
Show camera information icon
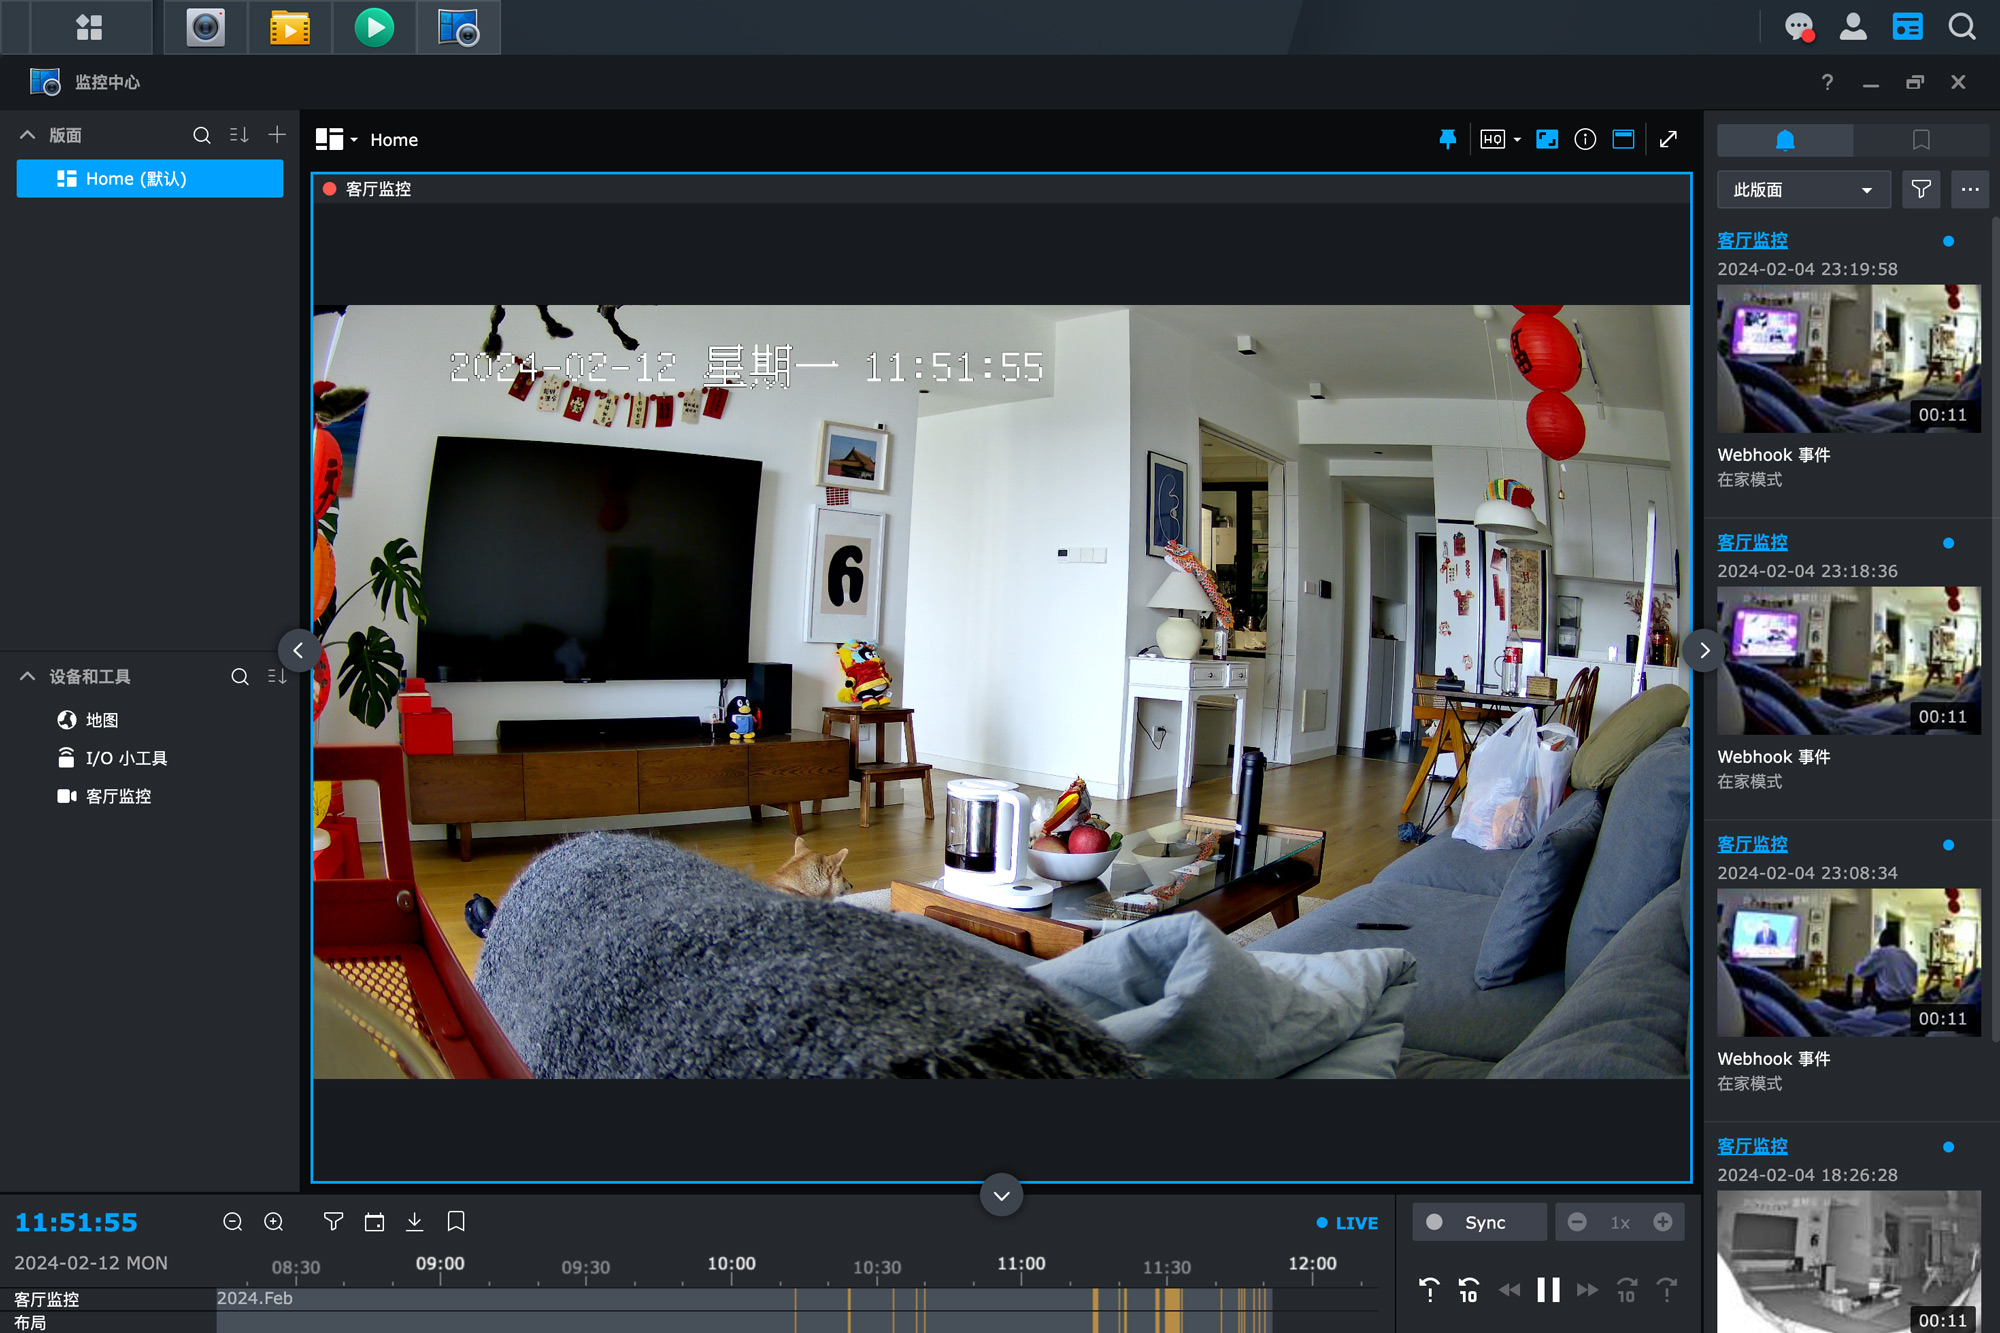1585,139
